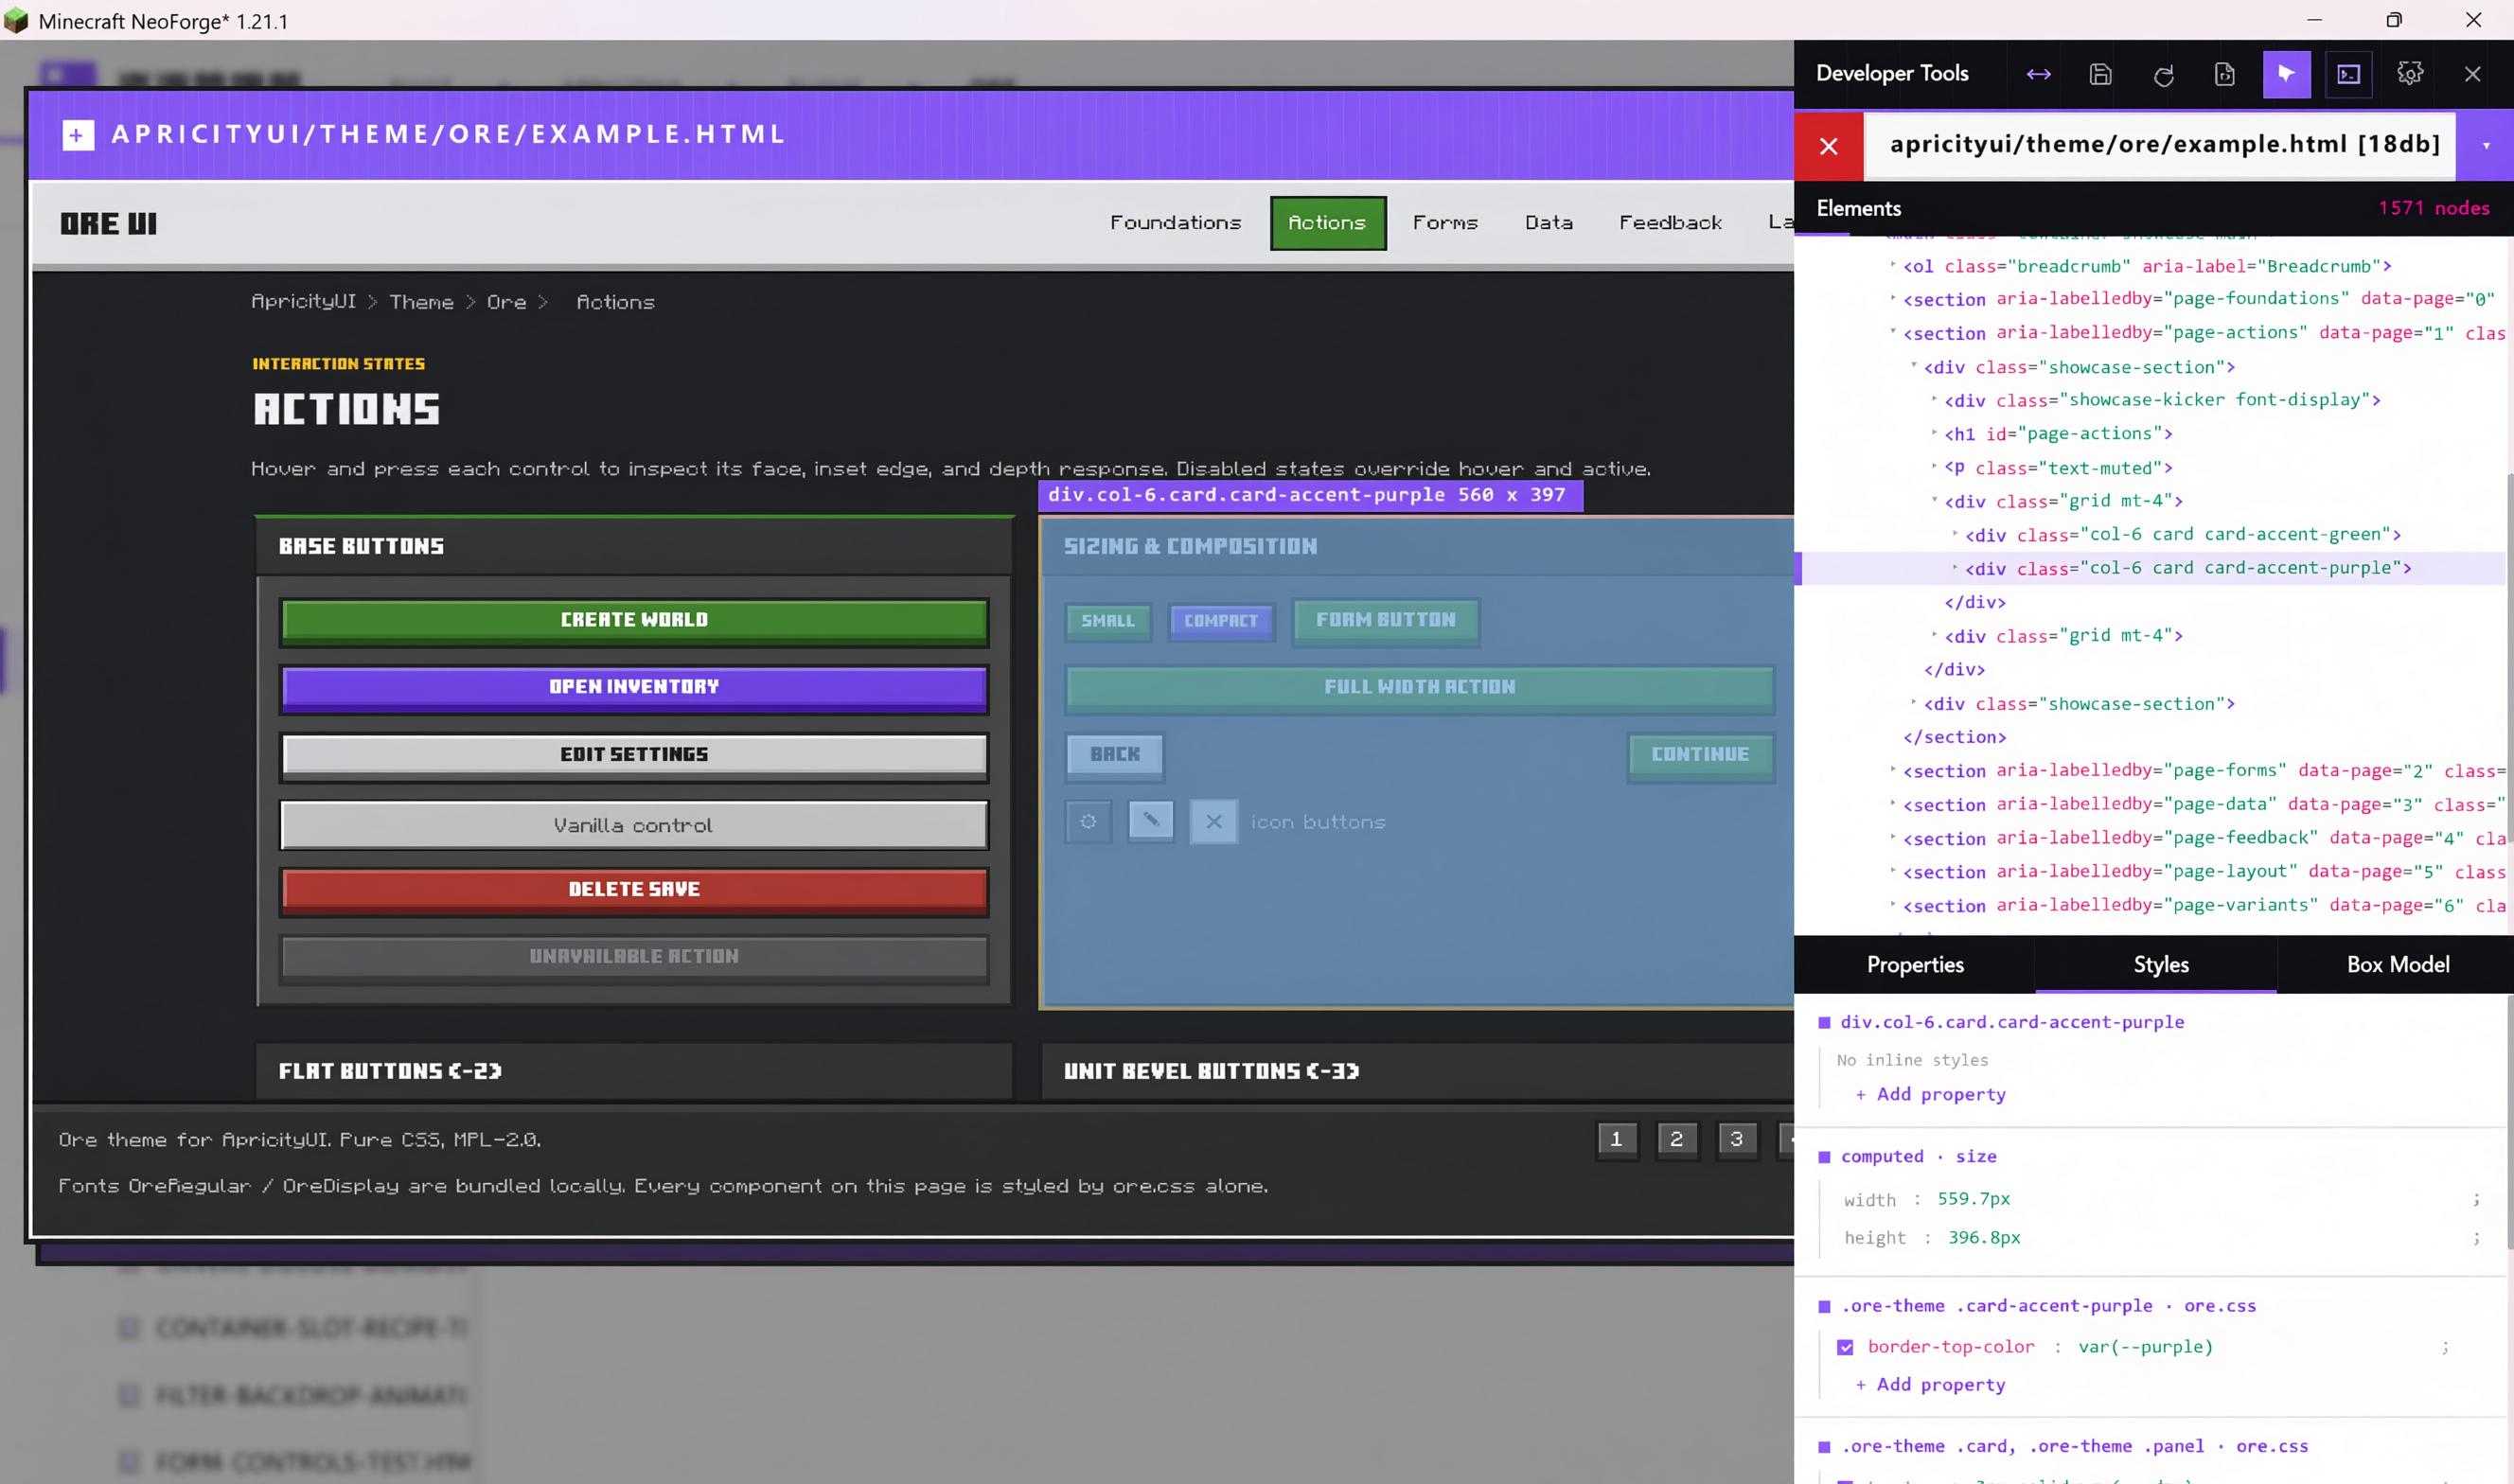Click the Styles panel vertical scrollbar
Screen dimensions: 2514x1484
click(2509, 1122)
